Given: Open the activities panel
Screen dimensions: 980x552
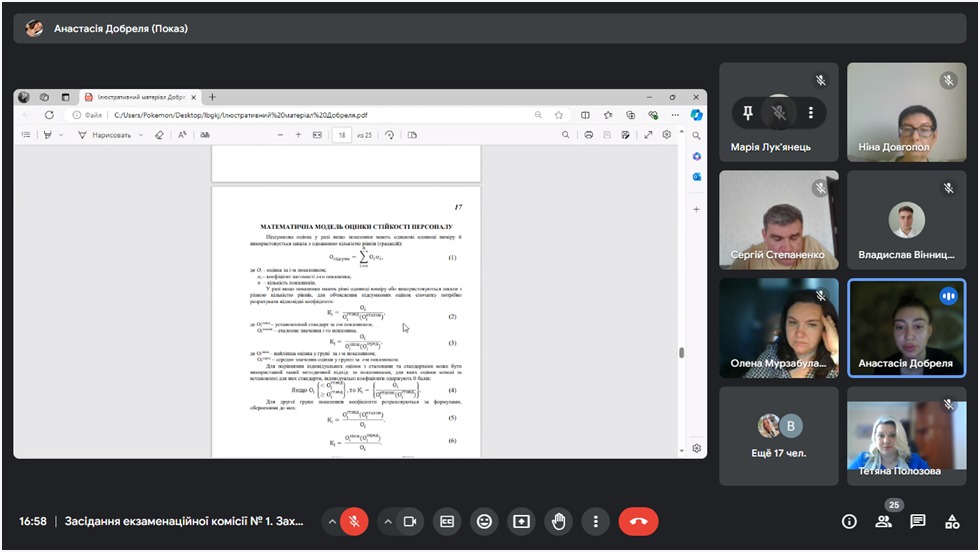Looking at the screenshot, I should [x=952, y=521].
